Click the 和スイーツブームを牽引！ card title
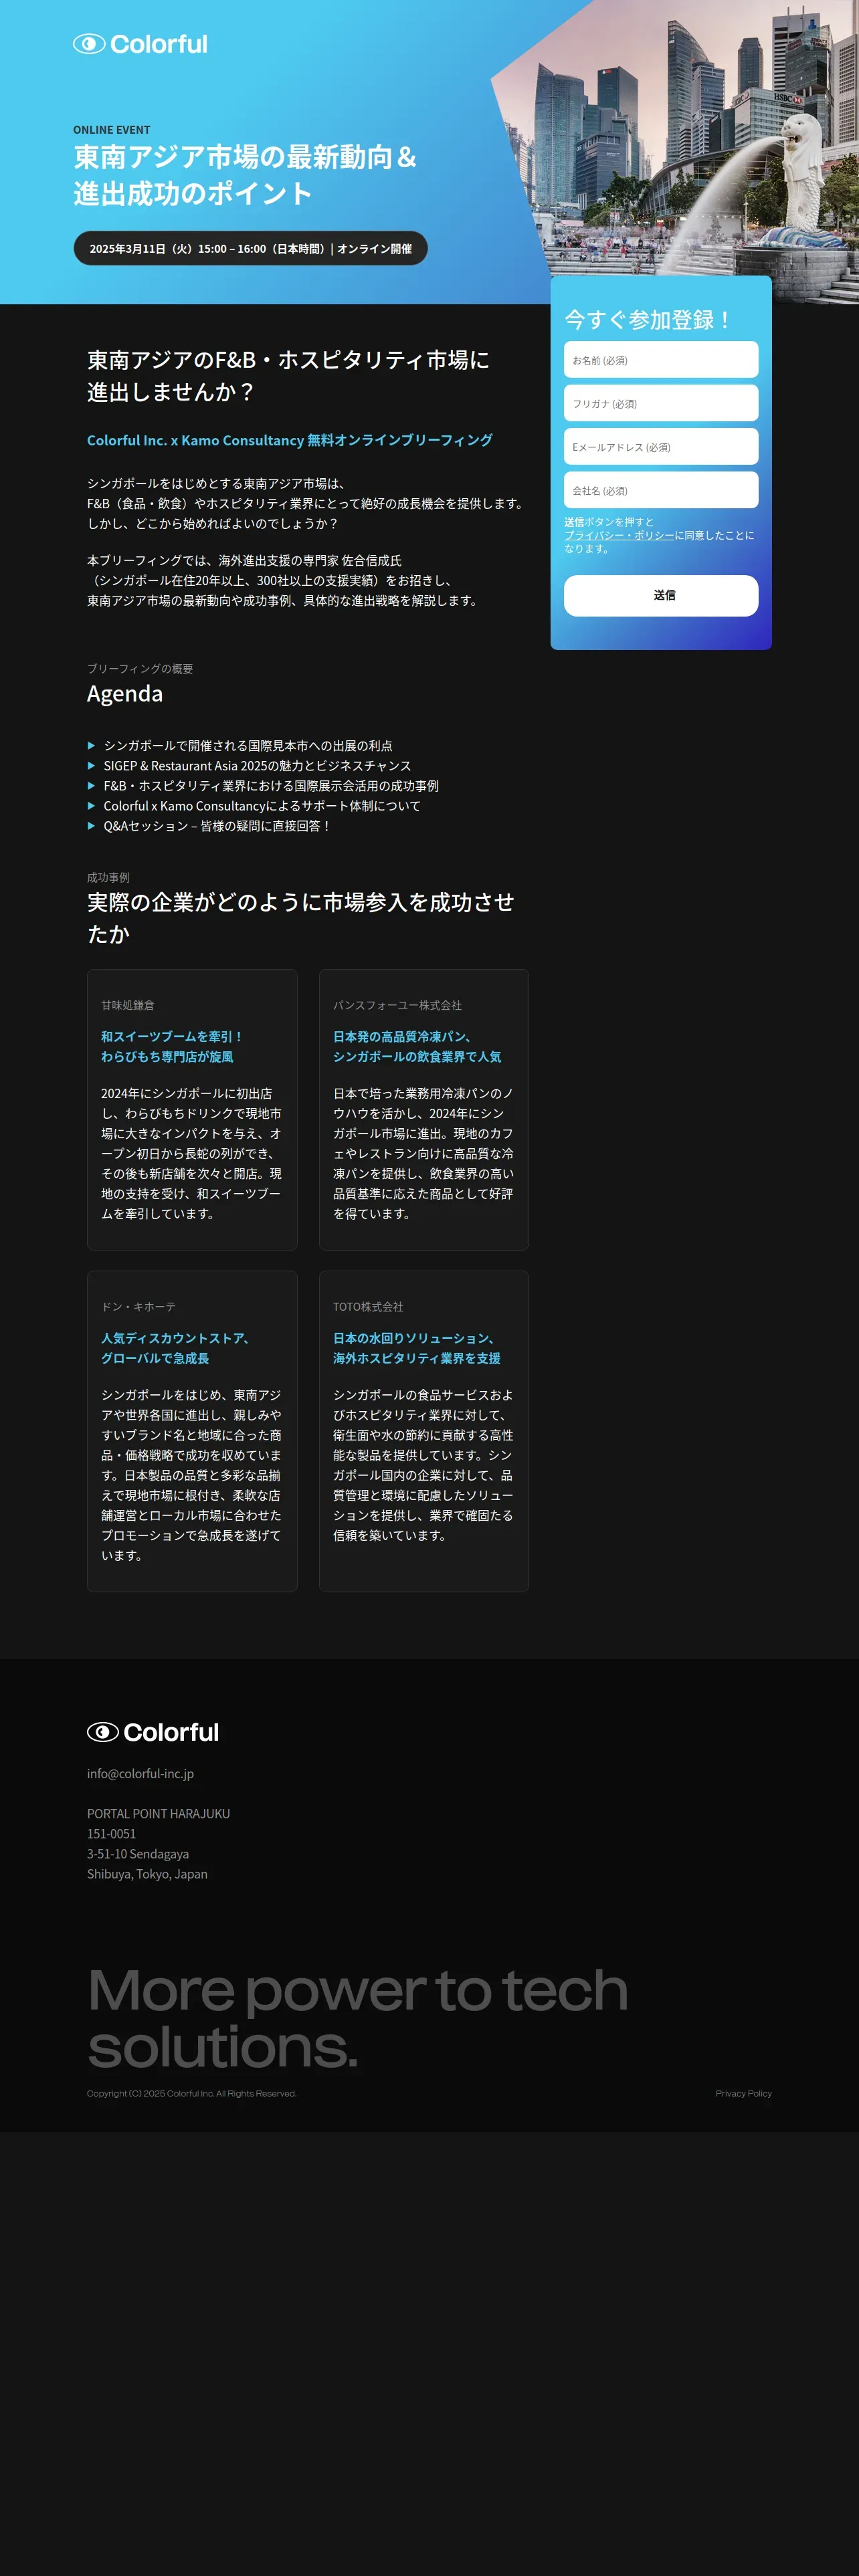 171,1047
